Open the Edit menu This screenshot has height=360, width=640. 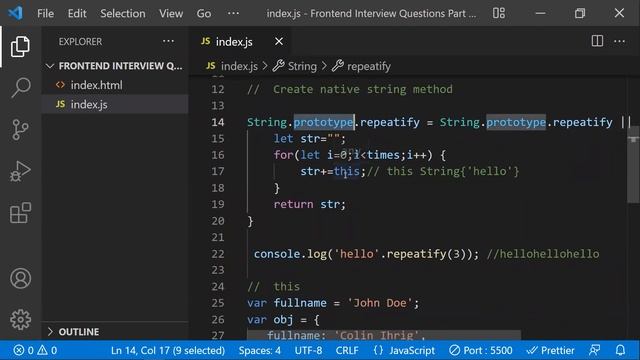click(x=77, y=13)
